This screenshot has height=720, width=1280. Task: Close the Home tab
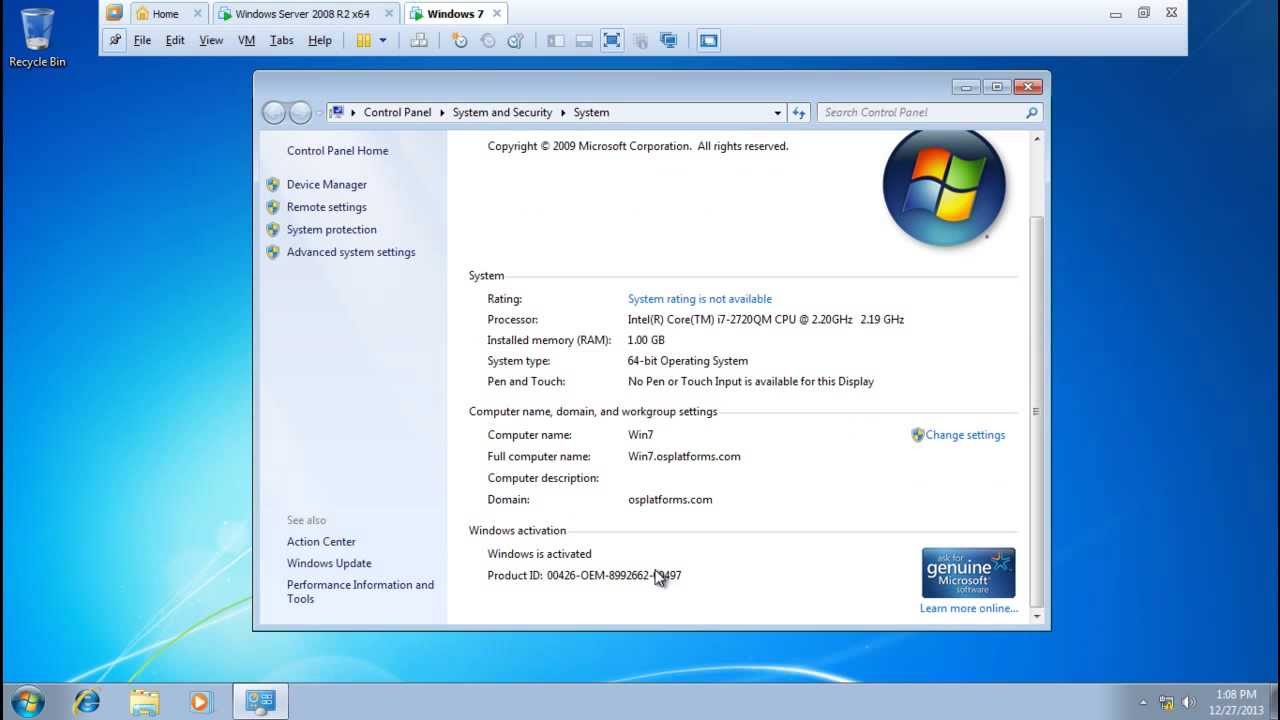(x=197, y=14)
